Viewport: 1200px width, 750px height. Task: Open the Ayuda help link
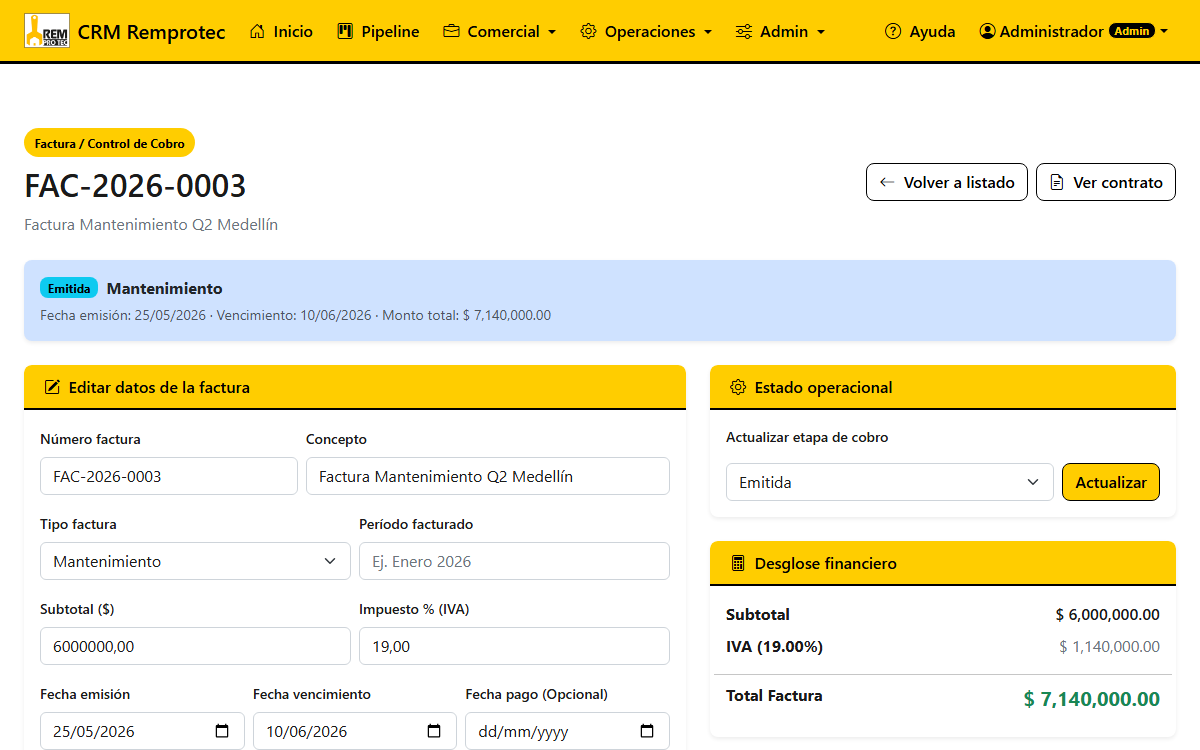[920, 31]
